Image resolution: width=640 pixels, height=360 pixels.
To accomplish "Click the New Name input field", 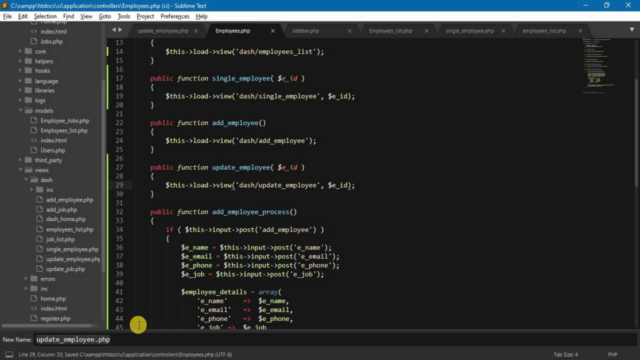I will tap(336, 340).
